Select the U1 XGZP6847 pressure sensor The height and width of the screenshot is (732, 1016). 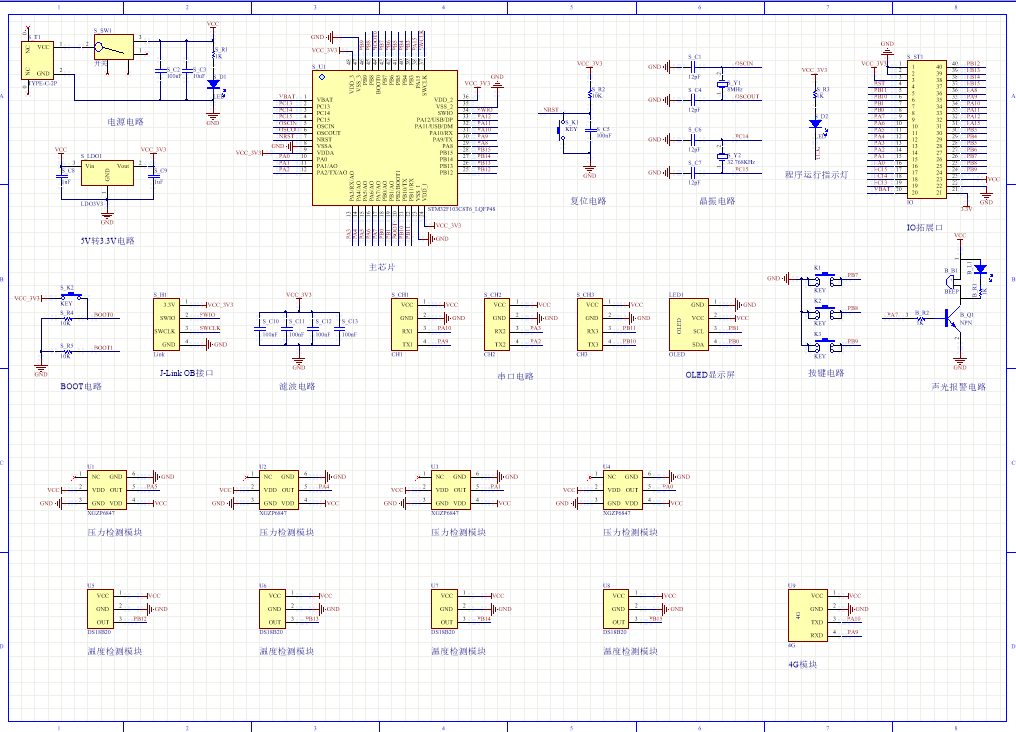(107, 490)
